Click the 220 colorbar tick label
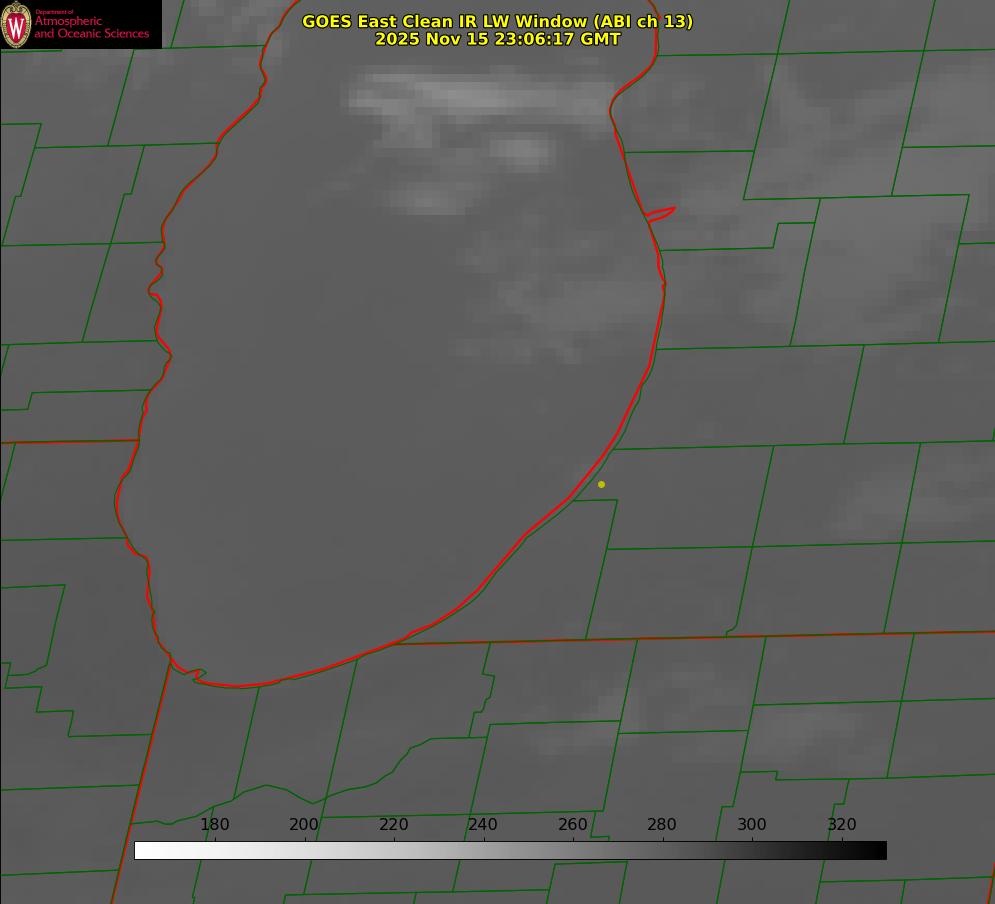The width and height of the screenshot is (995, 904). point(394,825)
